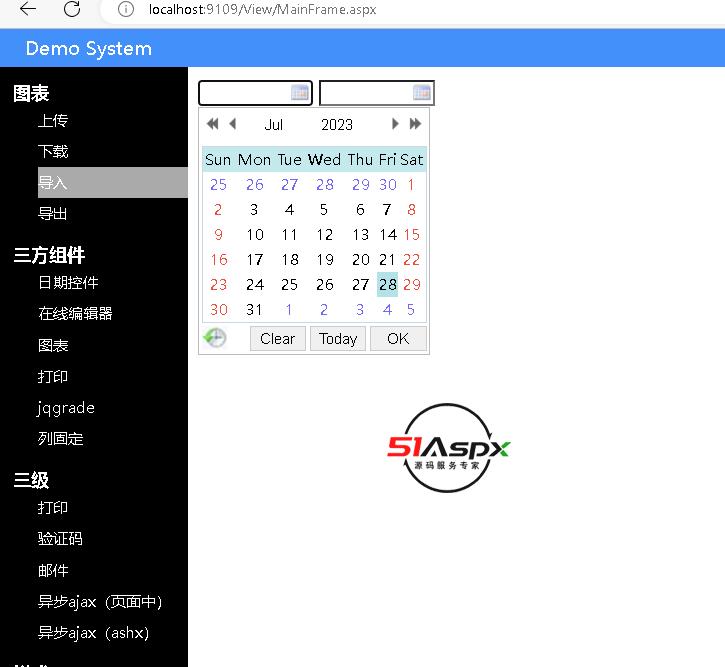Screen dimensions: 725x667
Task: Pick July 1 in calendar
Action: click(411, 184)
